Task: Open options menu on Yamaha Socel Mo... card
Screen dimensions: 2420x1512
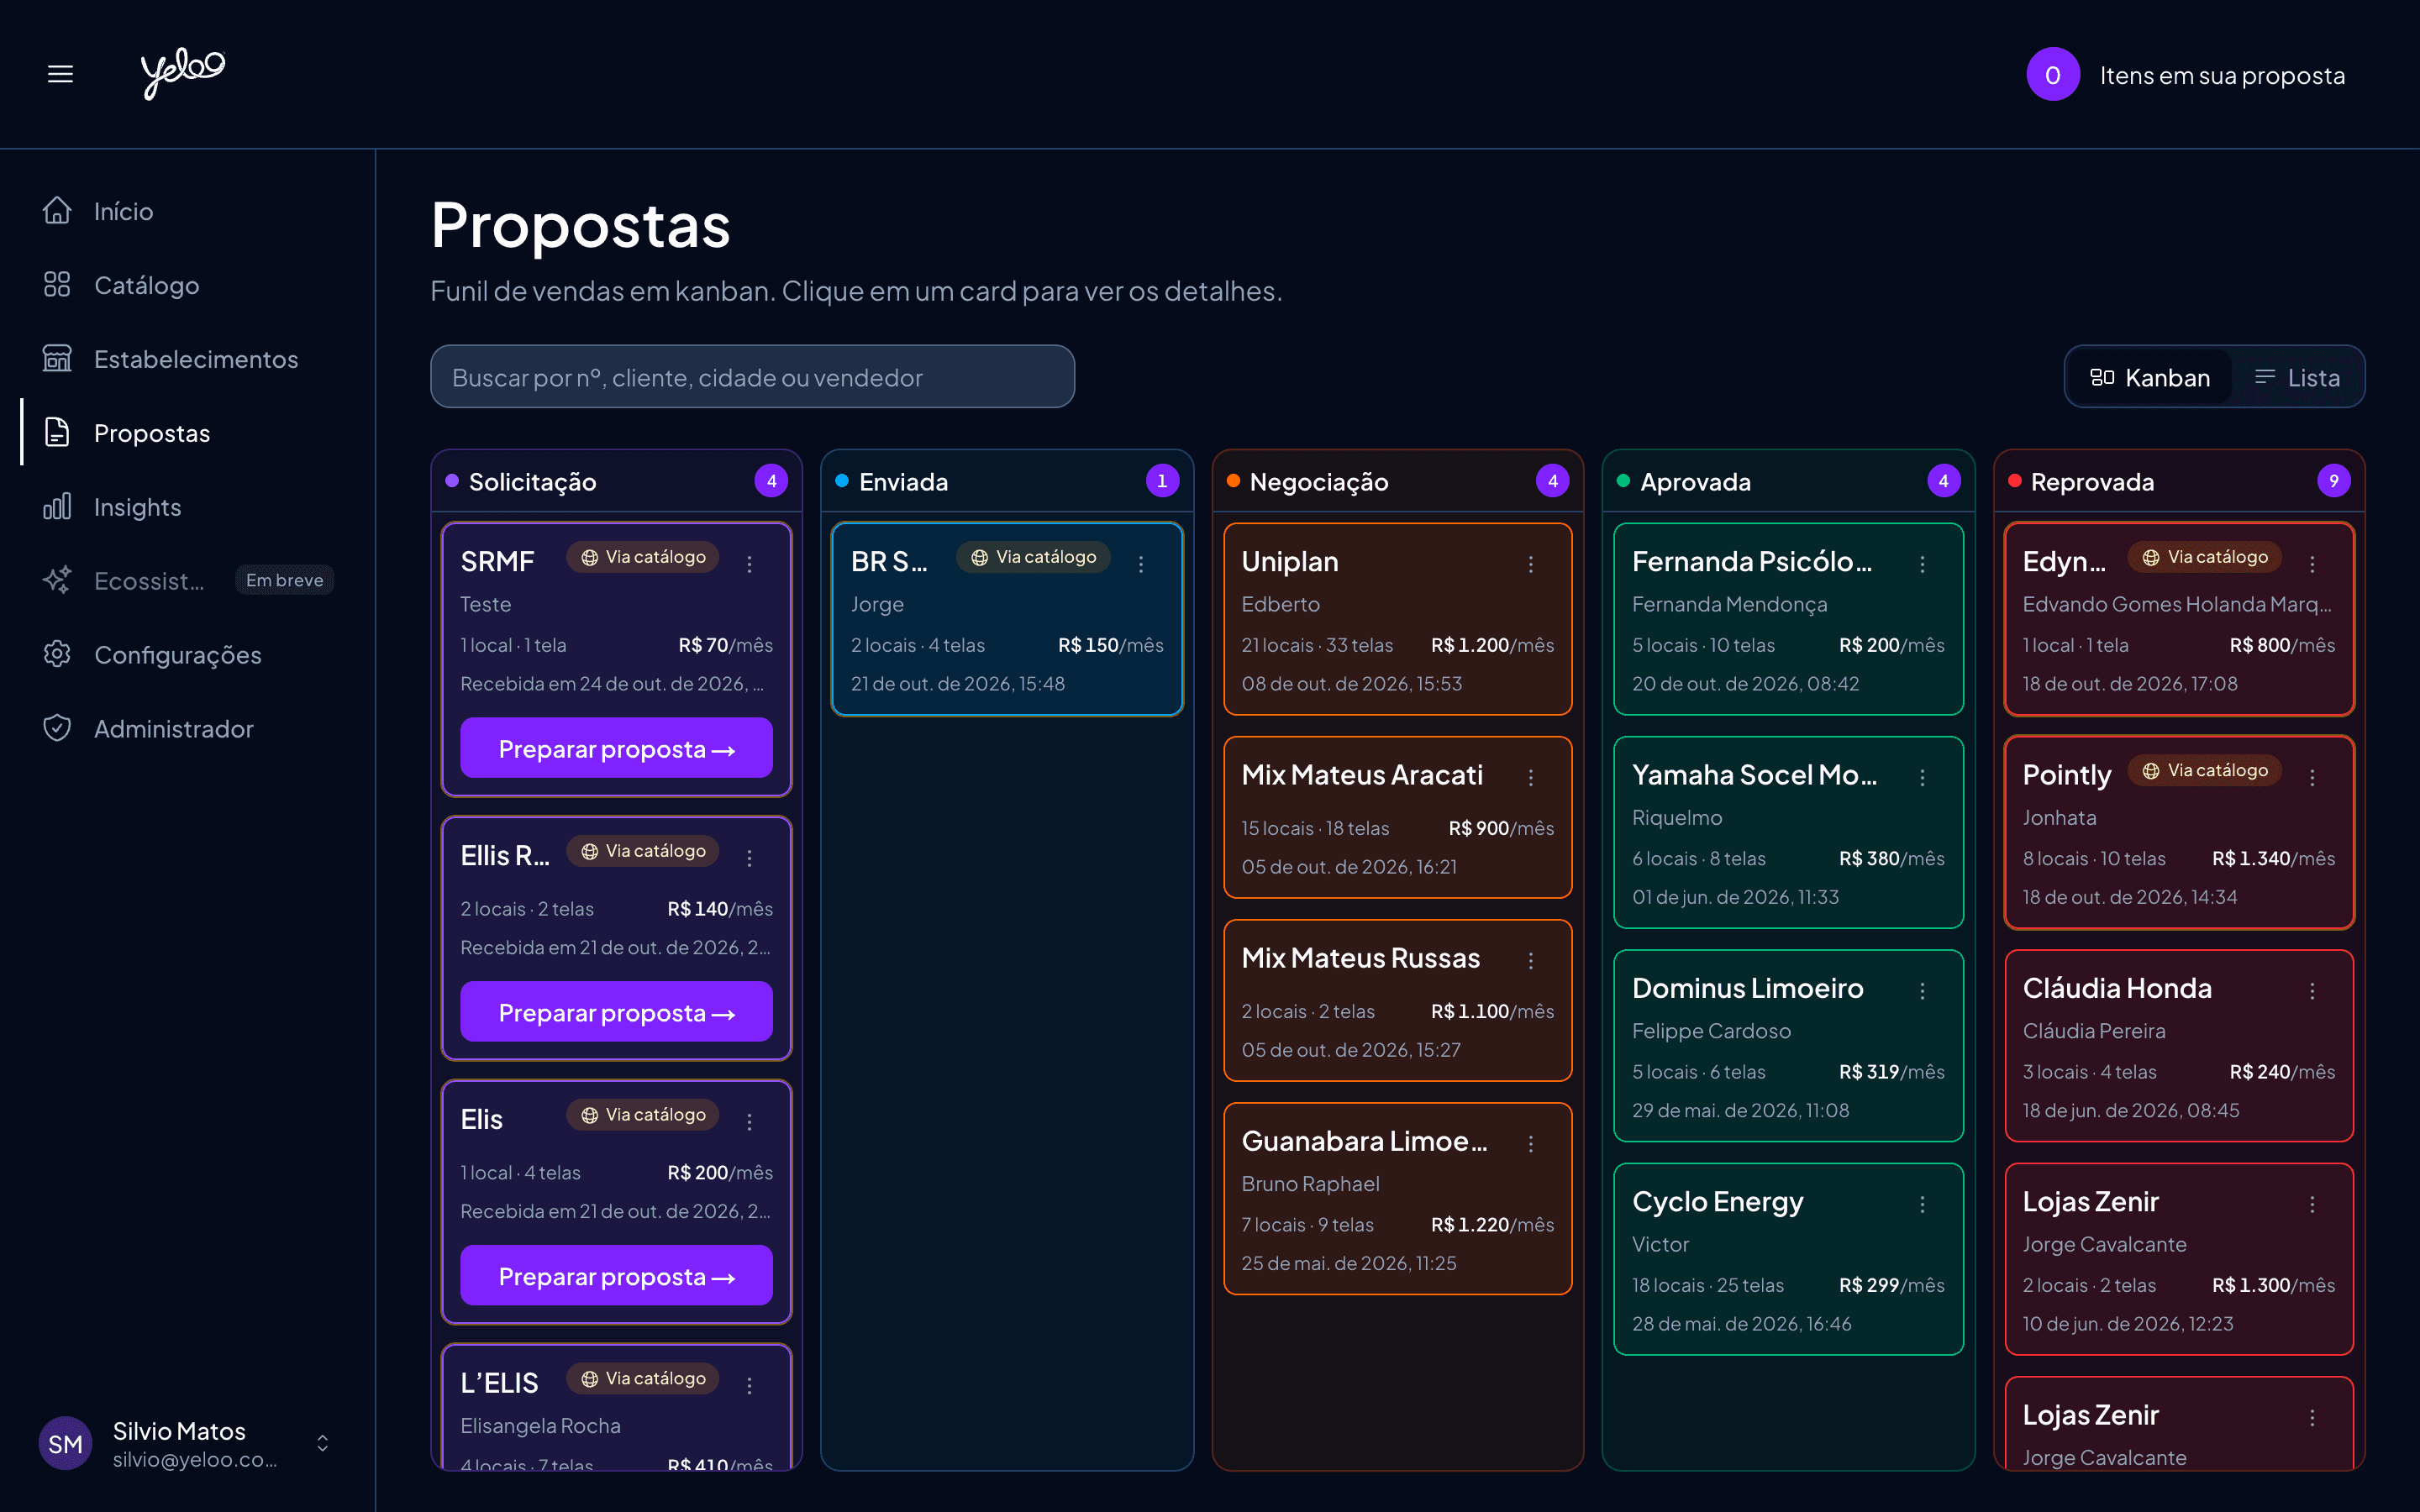Action: click(1922, 777)
